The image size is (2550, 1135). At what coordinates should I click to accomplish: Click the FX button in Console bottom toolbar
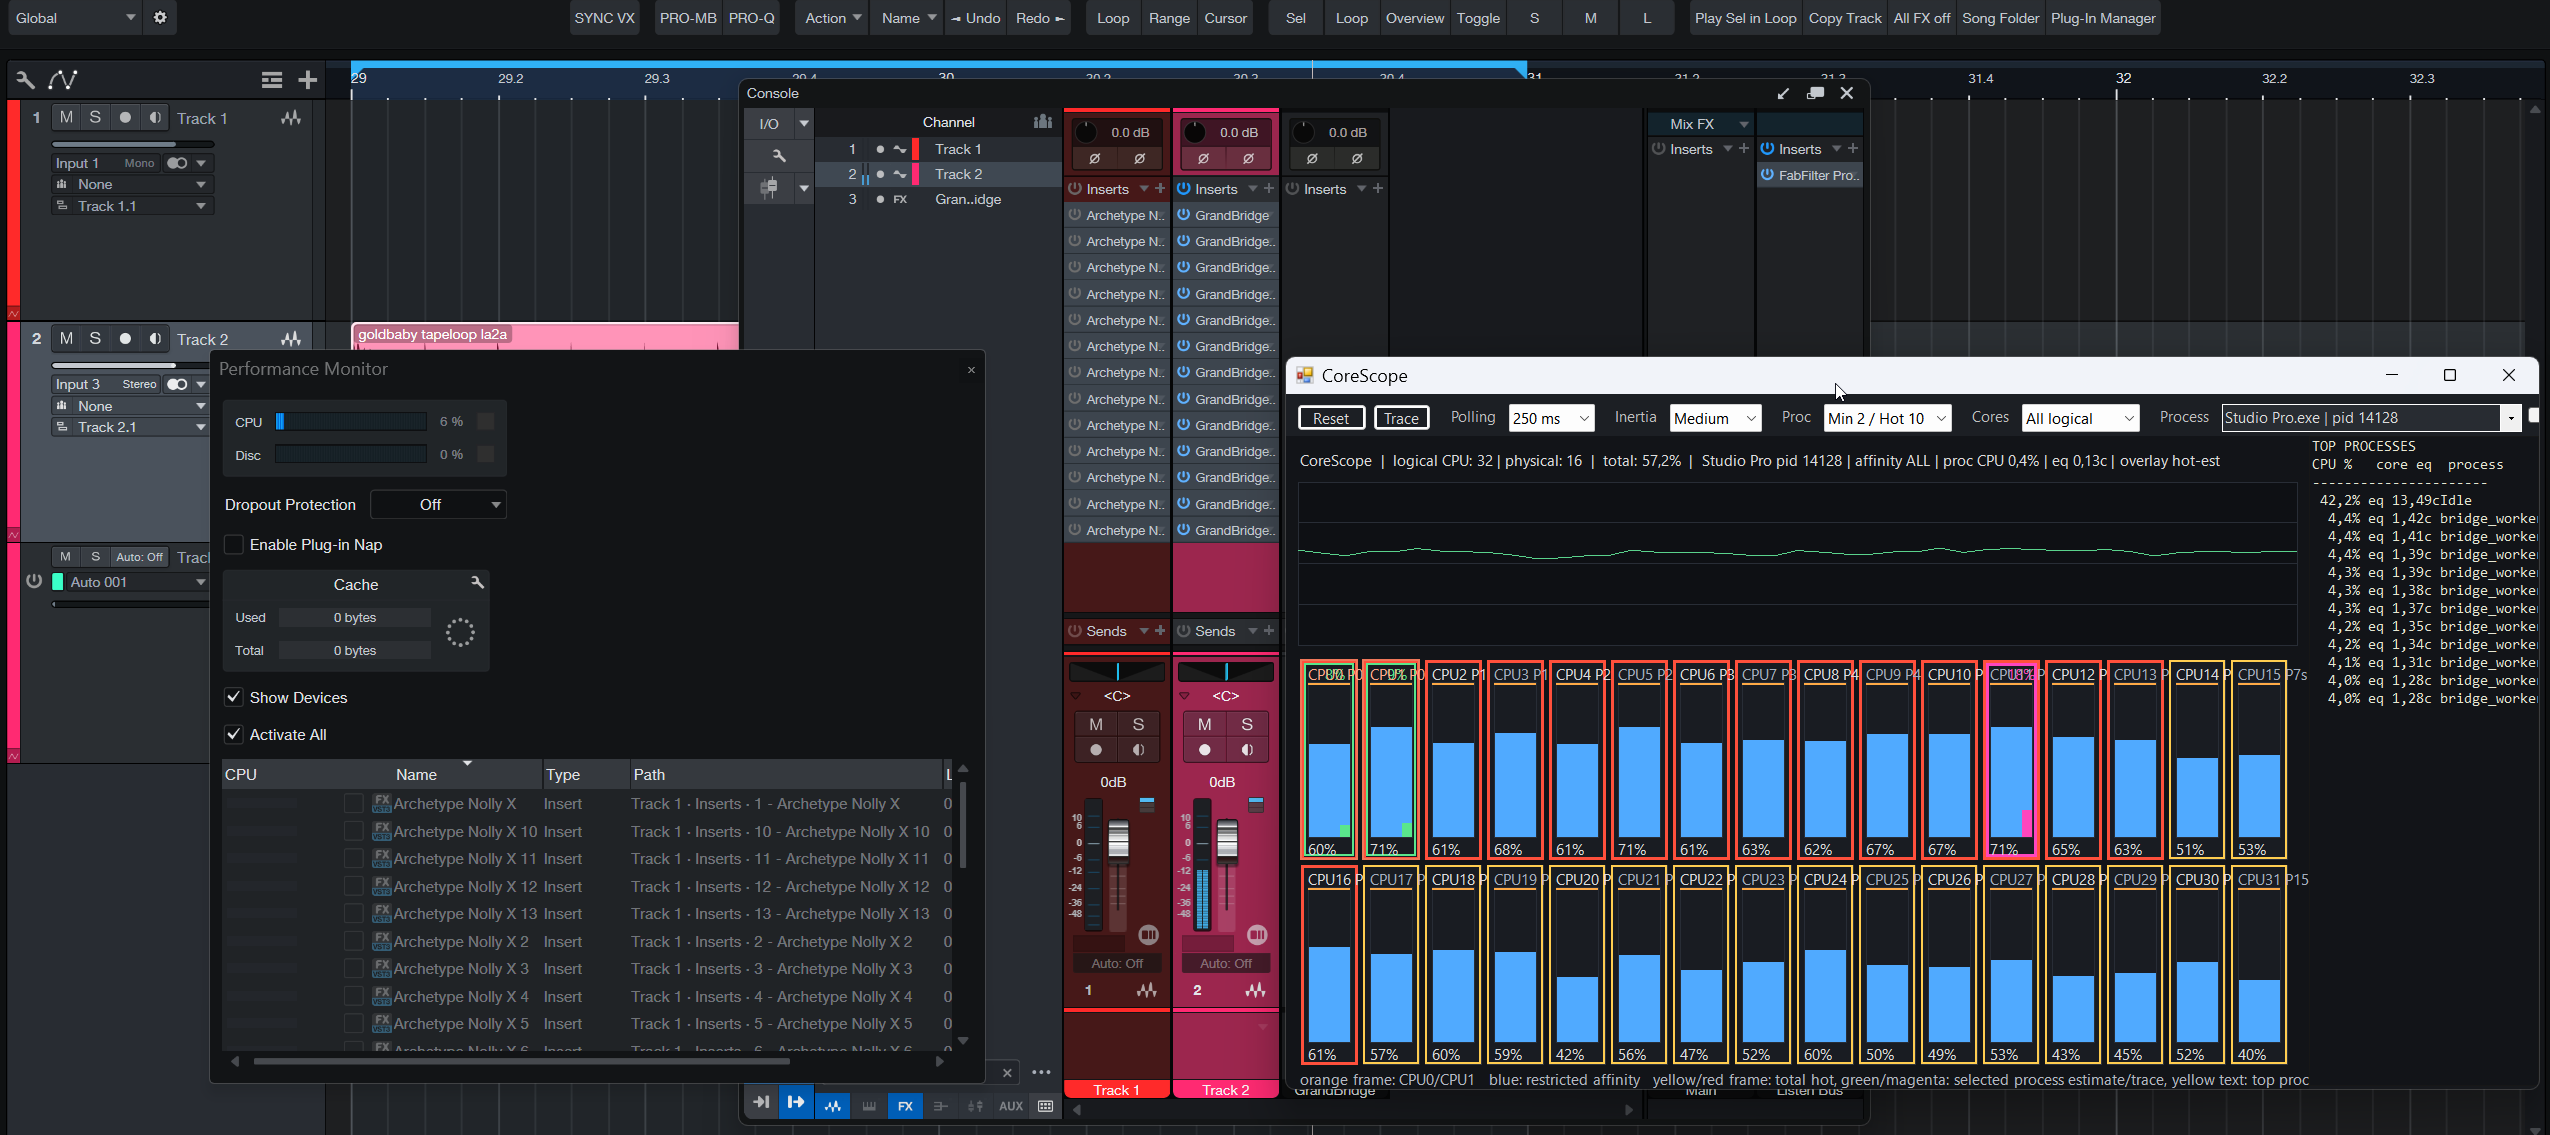[x=905, y=1105]
